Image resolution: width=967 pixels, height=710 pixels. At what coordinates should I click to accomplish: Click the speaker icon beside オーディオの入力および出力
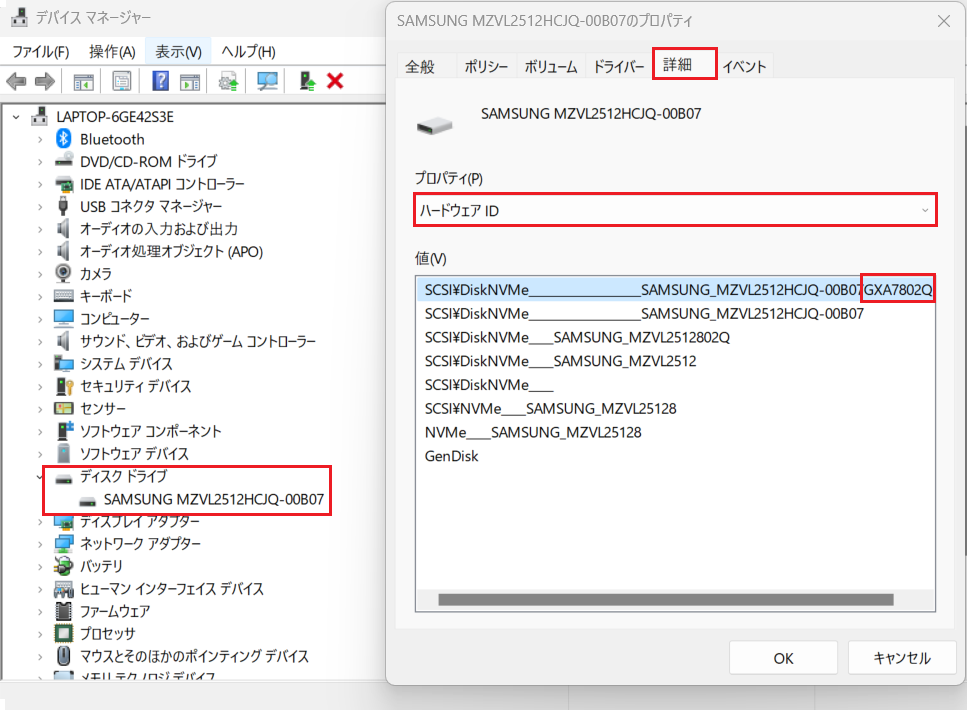pos(63,228)
